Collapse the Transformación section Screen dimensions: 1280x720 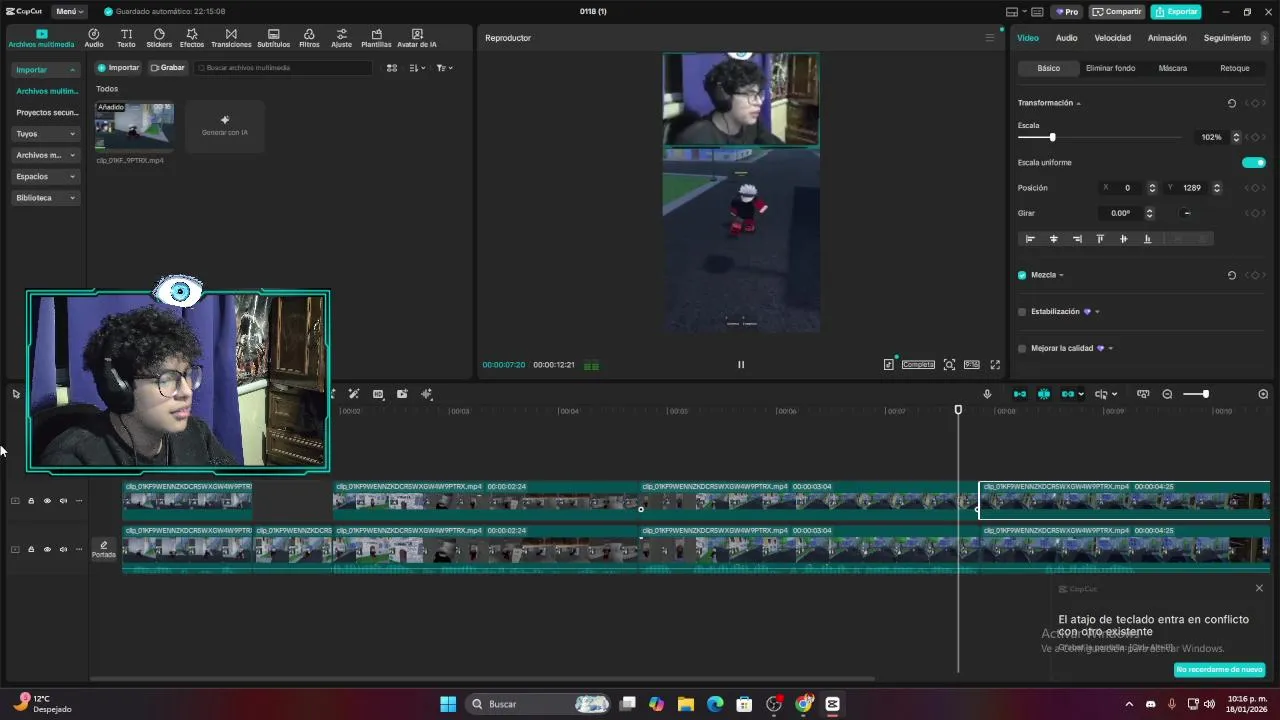click(x=1078, y=103)
